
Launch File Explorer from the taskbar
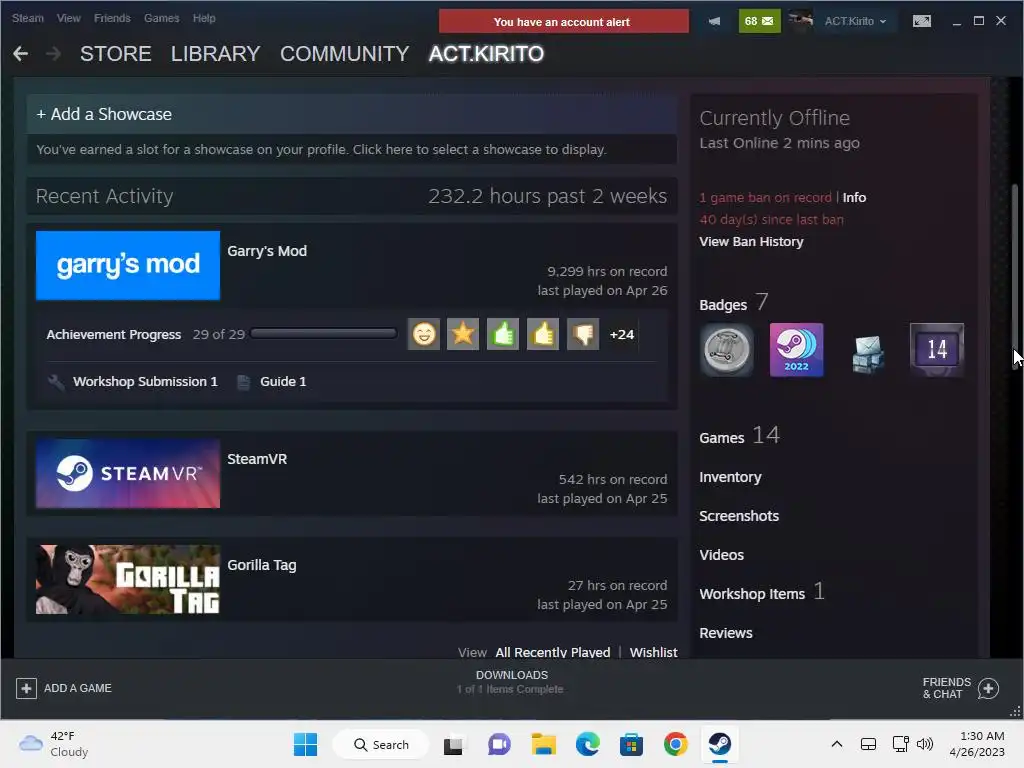pyautogui.click(x=543, y=744)
